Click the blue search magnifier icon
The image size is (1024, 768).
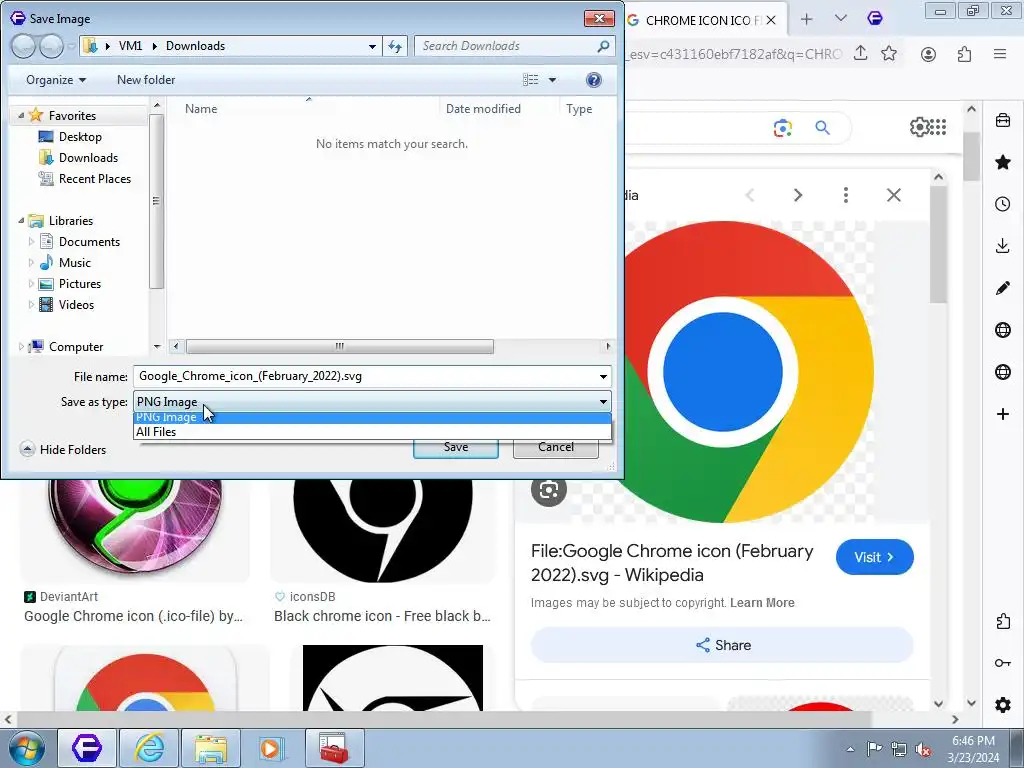822,128
